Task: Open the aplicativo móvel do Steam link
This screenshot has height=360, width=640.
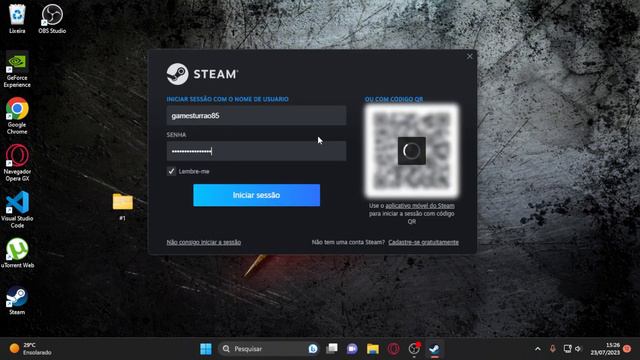Action: (420, 206)
